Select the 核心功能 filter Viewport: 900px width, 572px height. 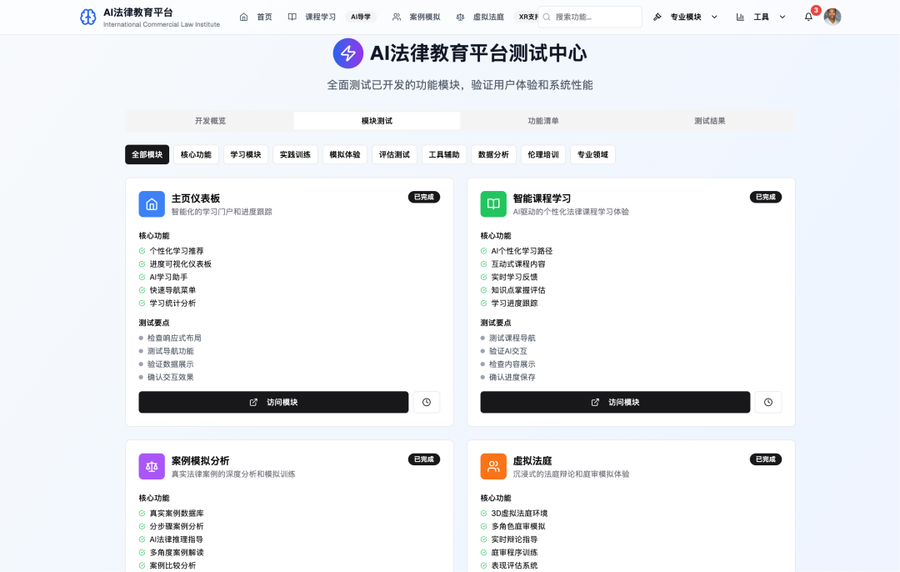click(196, 154)
